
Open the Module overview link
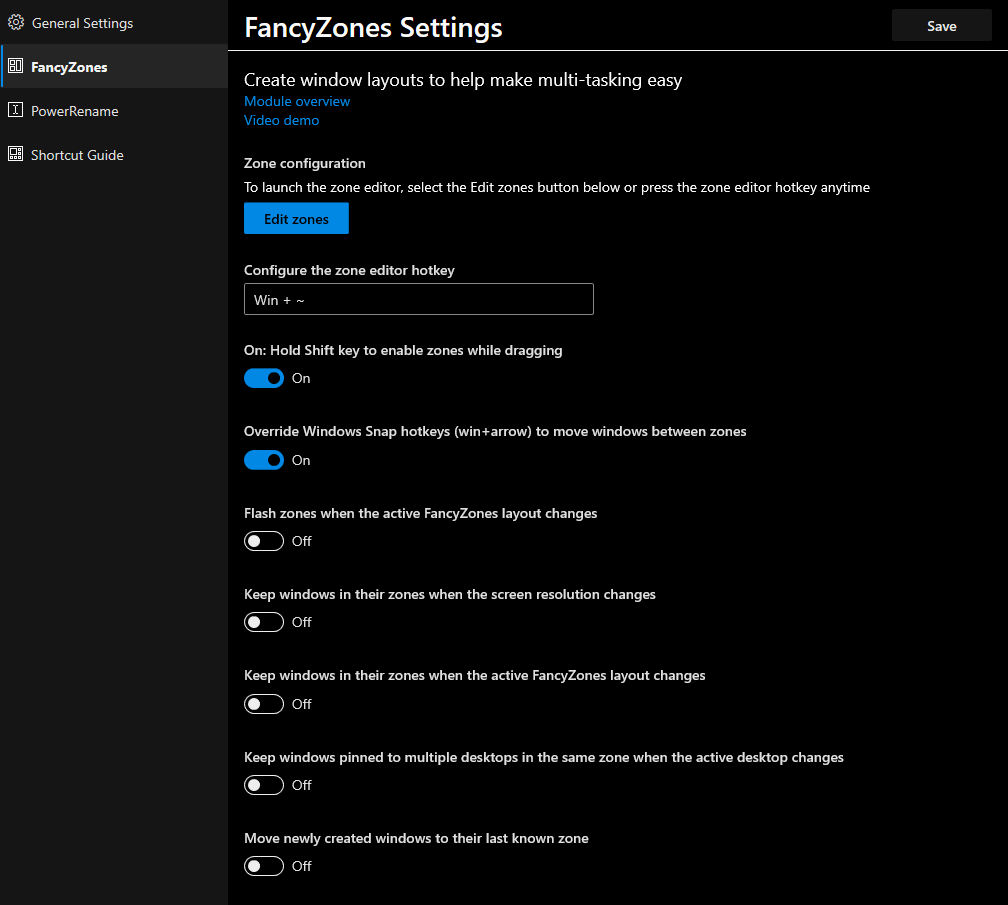coord(297,102)
